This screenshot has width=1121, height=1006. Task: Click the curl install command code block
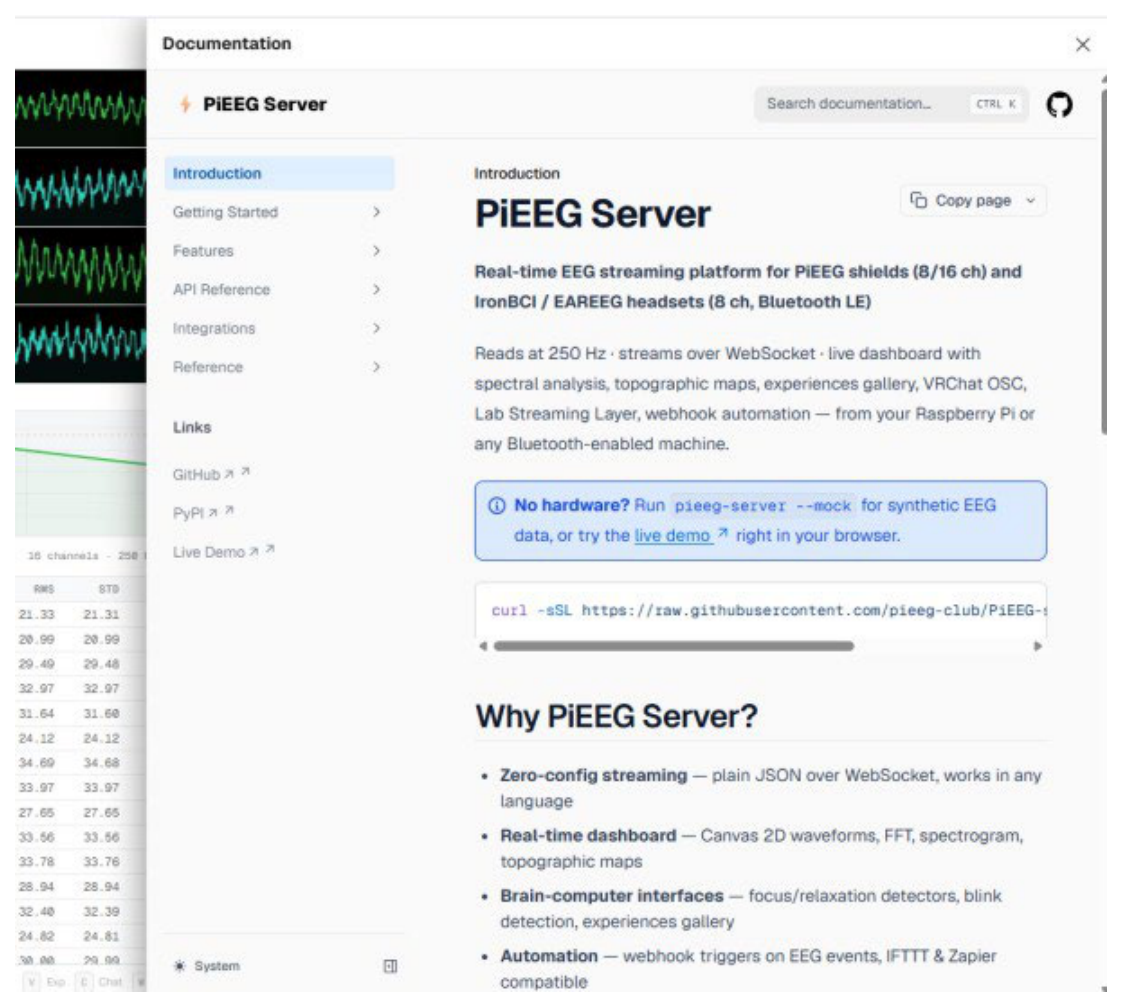pos(761,610)
